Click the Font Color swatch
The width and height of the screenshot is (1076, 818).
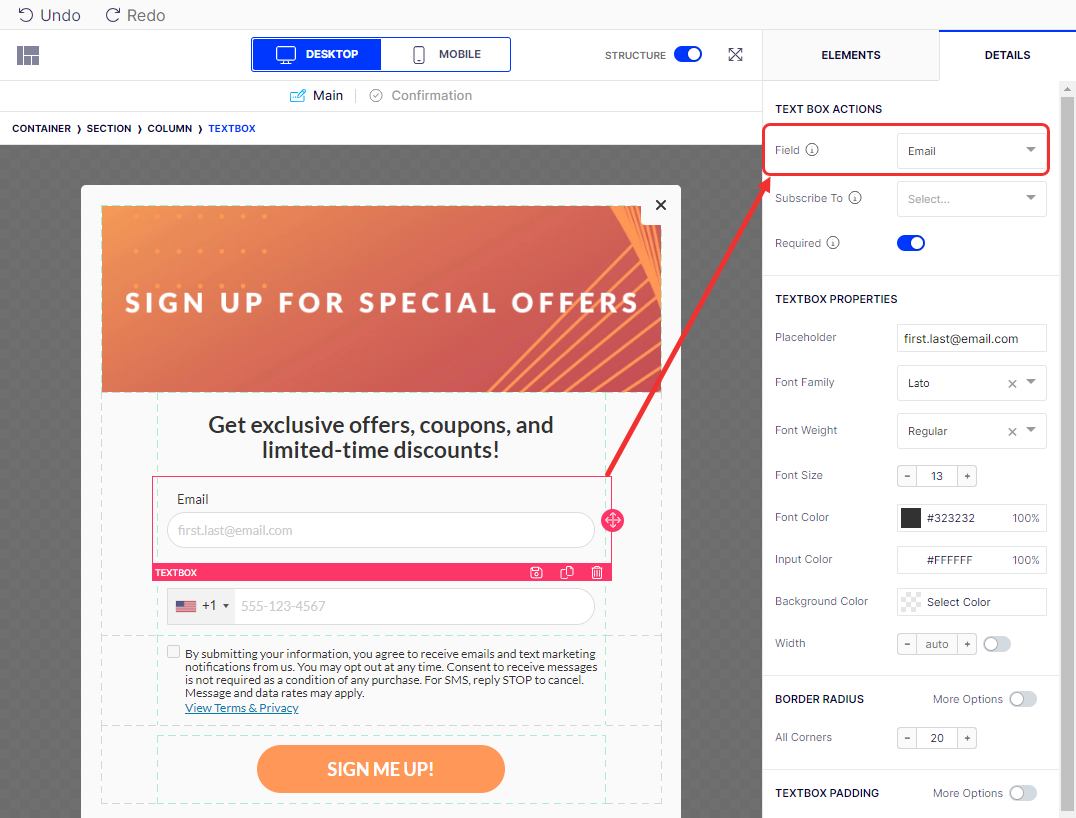[x=911, y=518]
